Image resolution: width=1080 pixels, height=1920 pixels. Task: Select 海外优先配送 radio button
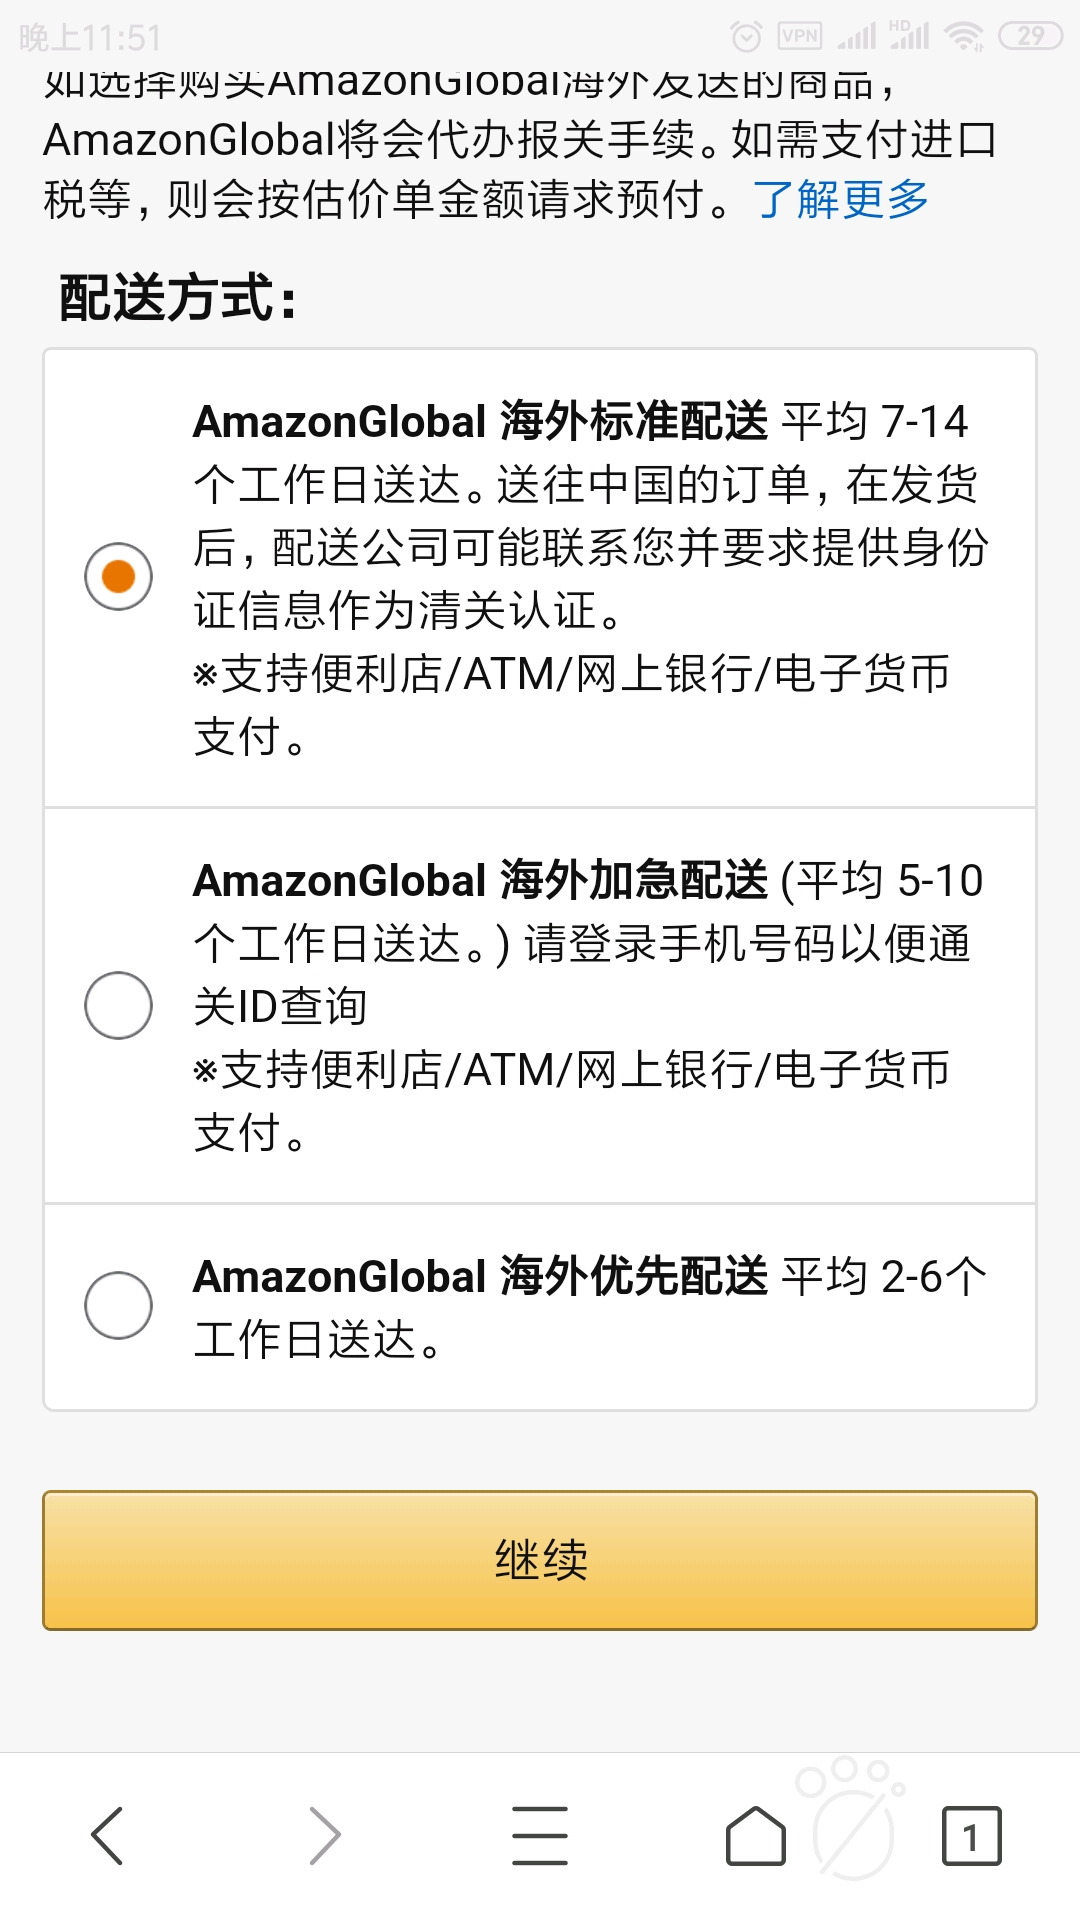tap(118, 1305)
